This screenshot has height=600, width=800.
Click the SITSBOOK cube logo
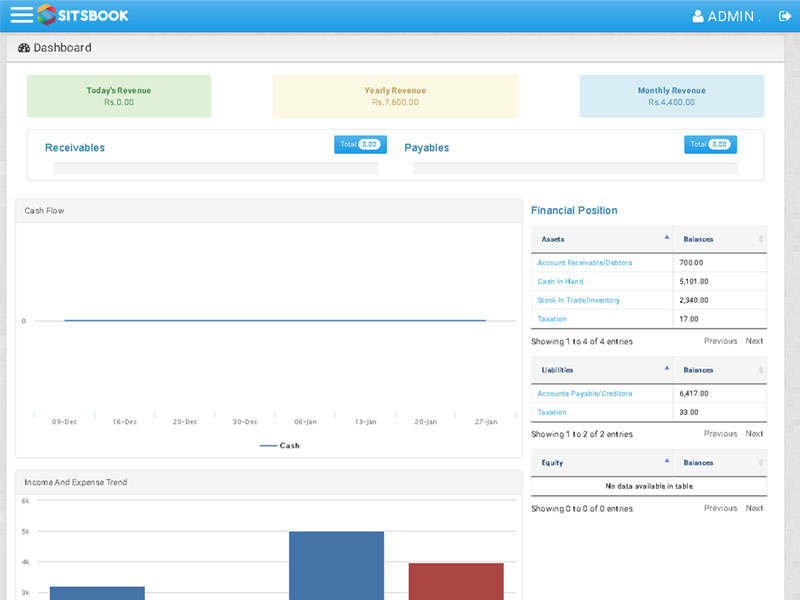pyautogui.click(x=47, y=15)
